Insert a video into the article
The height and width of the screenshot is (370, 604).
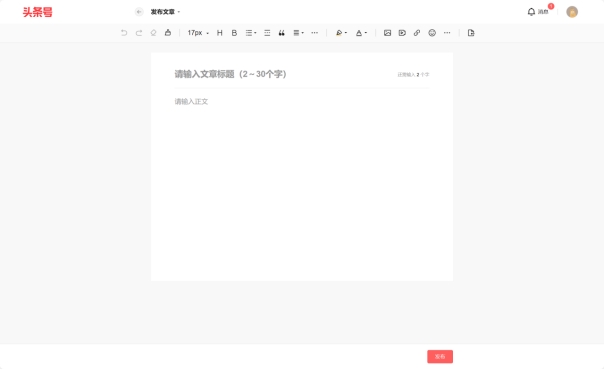click(402, 33)
